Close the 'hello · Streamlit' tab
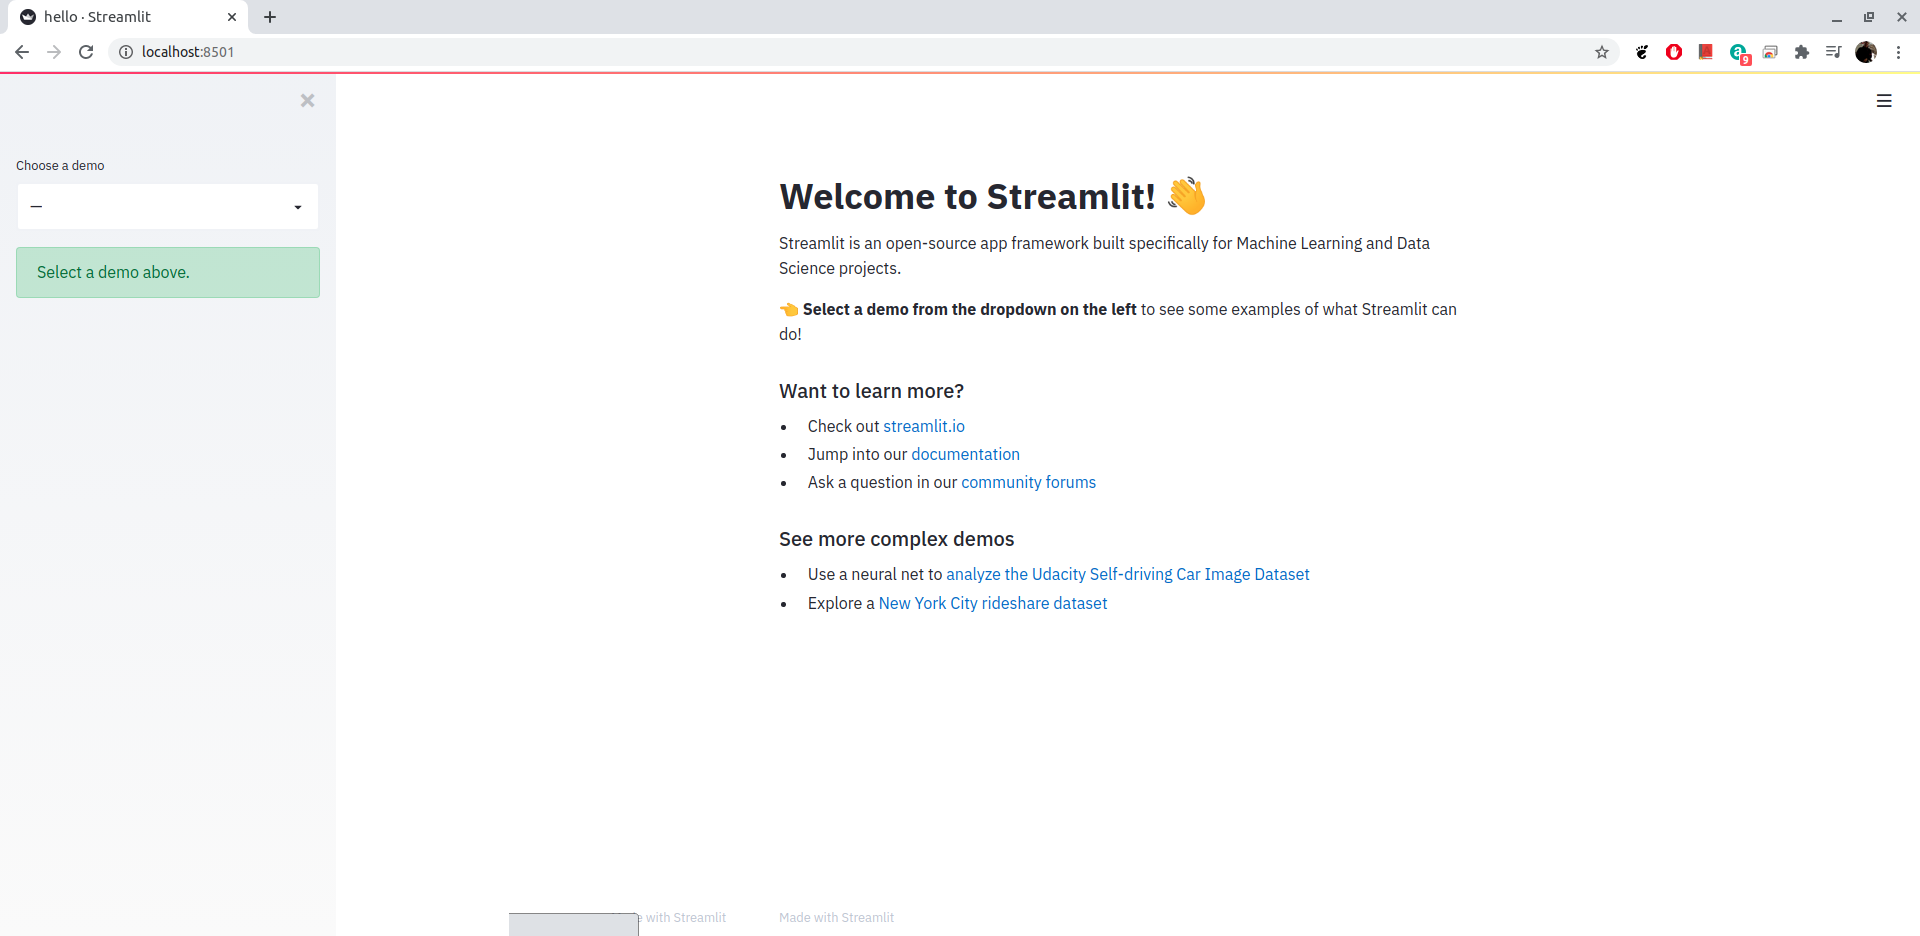 click(232, 17)
